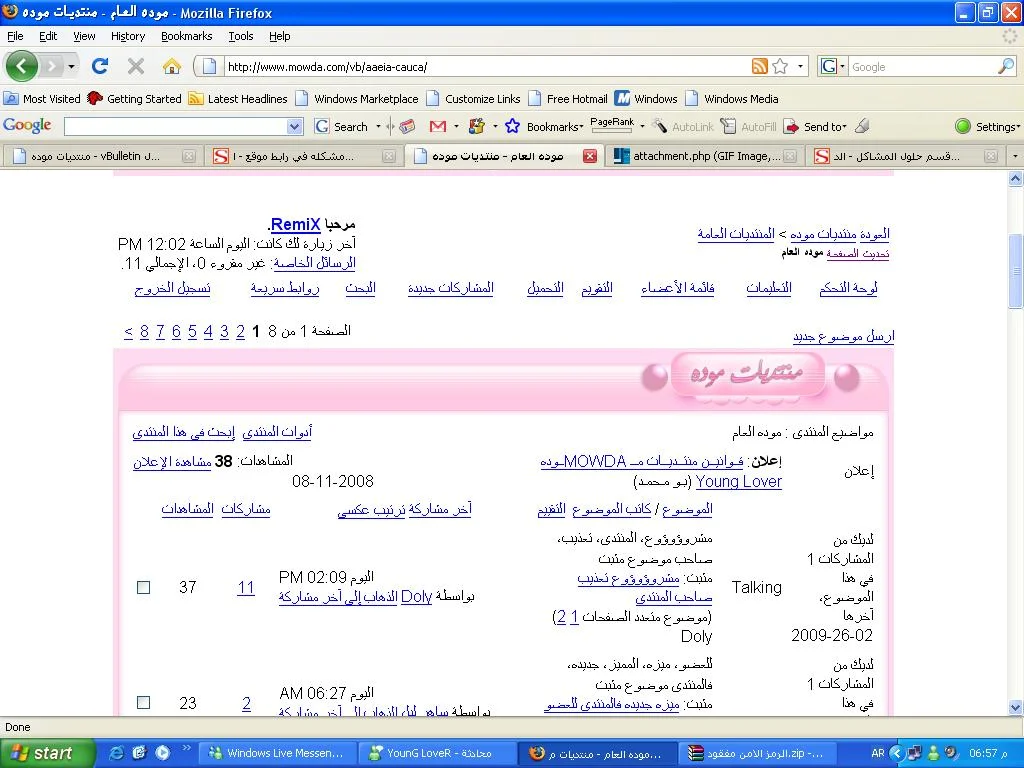This screenshot has width=1024, height=768.
Task: Open the Google toolbar search history dropdown
Action: point(294,127)
